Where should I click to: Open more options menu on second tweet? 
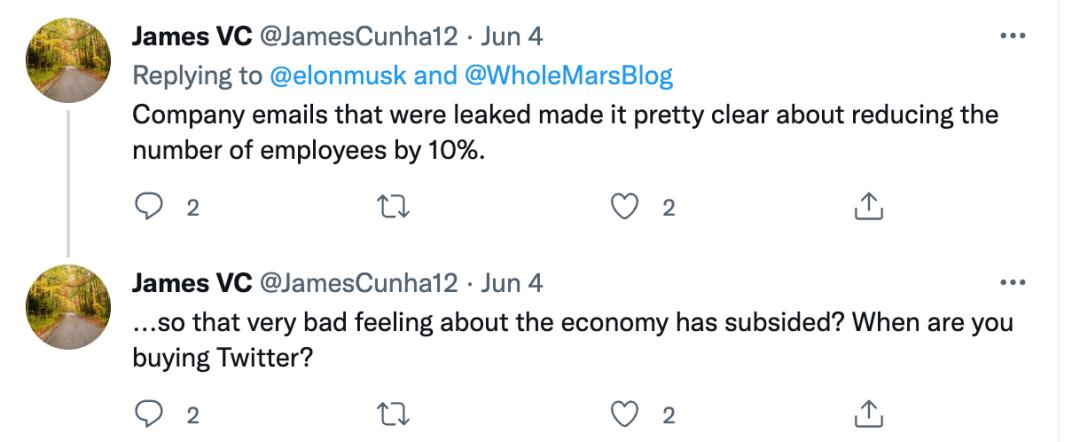click(x=1013, y=283)
